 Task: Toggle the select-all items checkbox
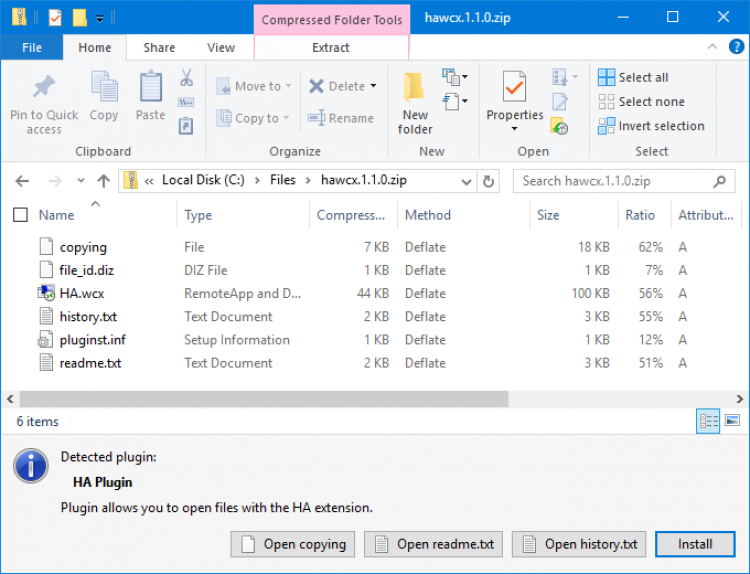pyautogui.click(x=20, y=215)
